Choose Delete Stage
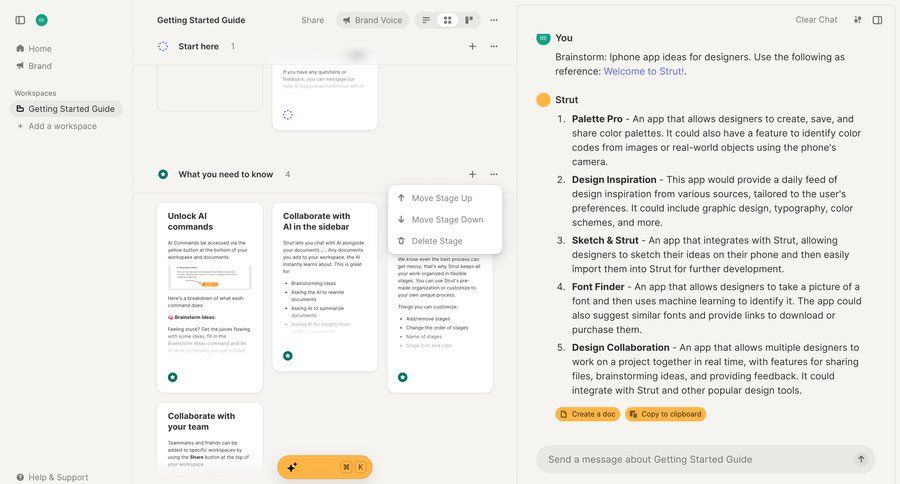Image resolution: width=900 pixels, height=484 pixels. tap(445, 241)
